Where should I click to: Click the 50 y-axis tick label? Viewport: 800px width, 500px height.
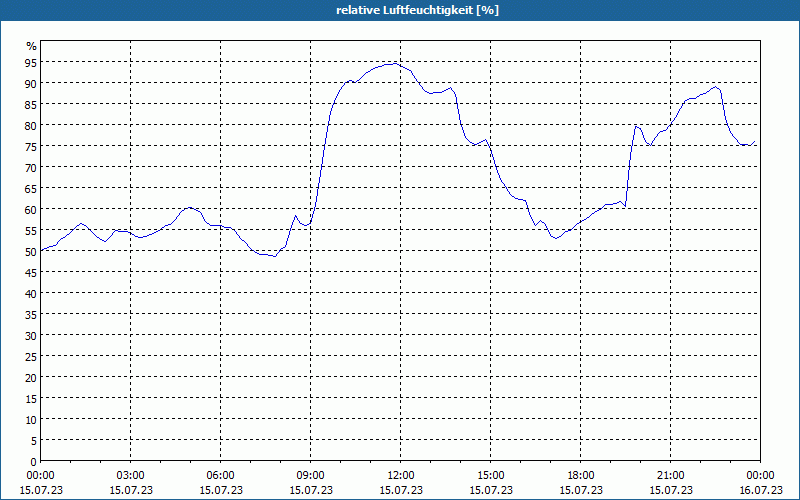(x=31, y=252)
